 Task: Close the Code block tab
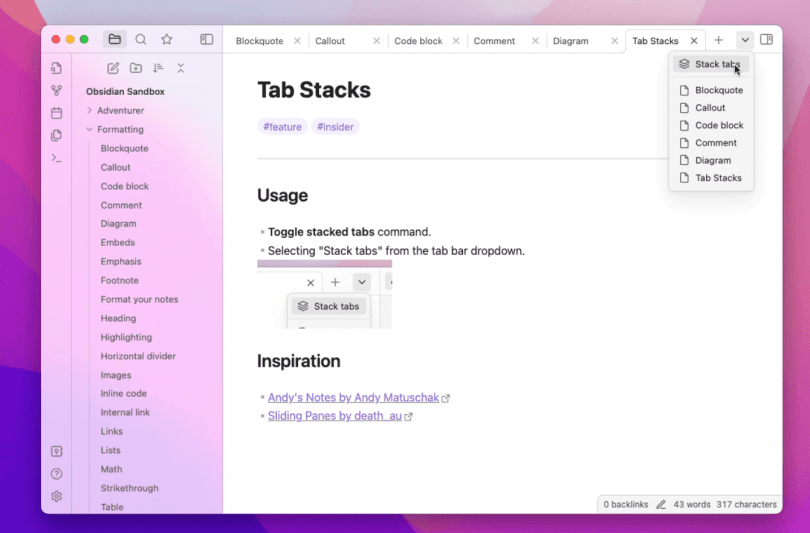[456, 41]
